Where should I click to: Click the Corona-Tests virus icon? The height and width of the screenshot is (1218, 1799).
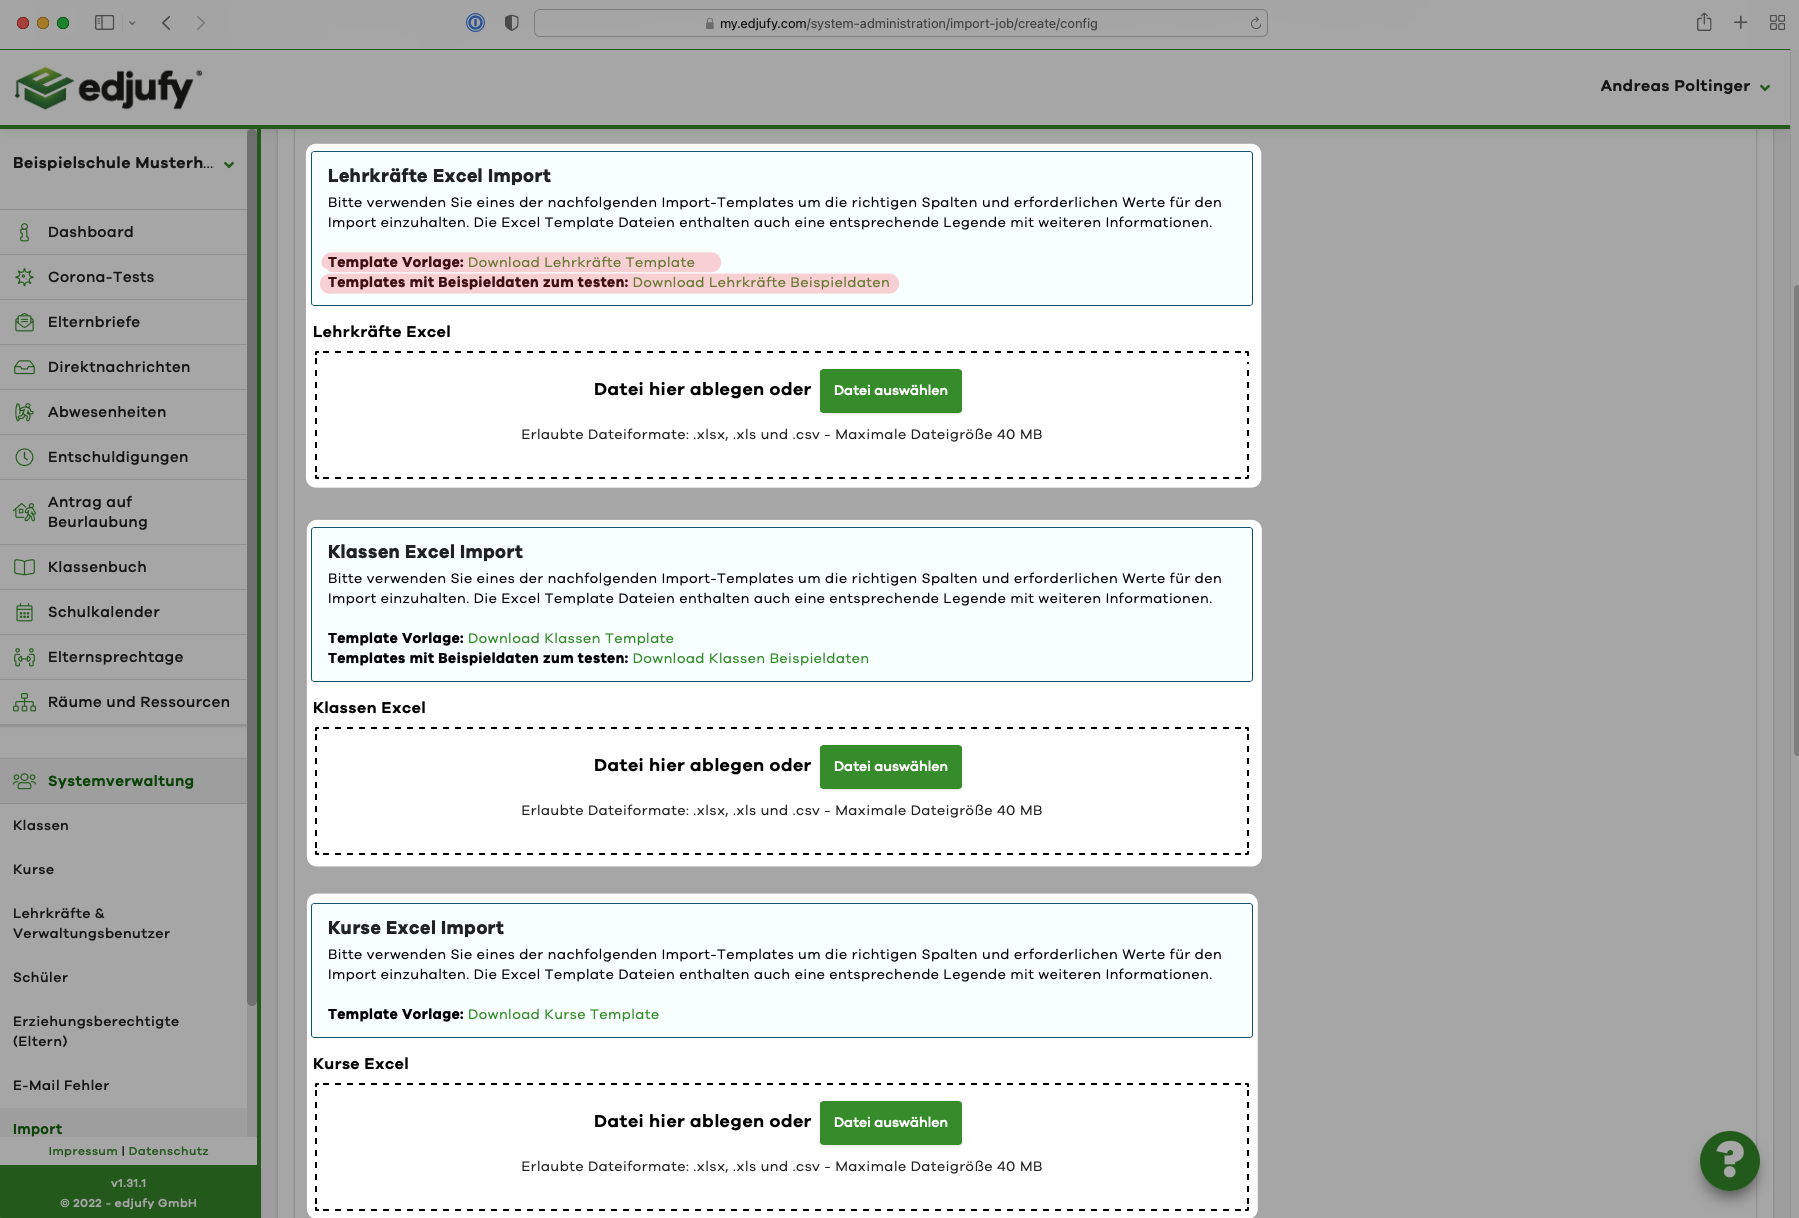click(x=25, y=277)
